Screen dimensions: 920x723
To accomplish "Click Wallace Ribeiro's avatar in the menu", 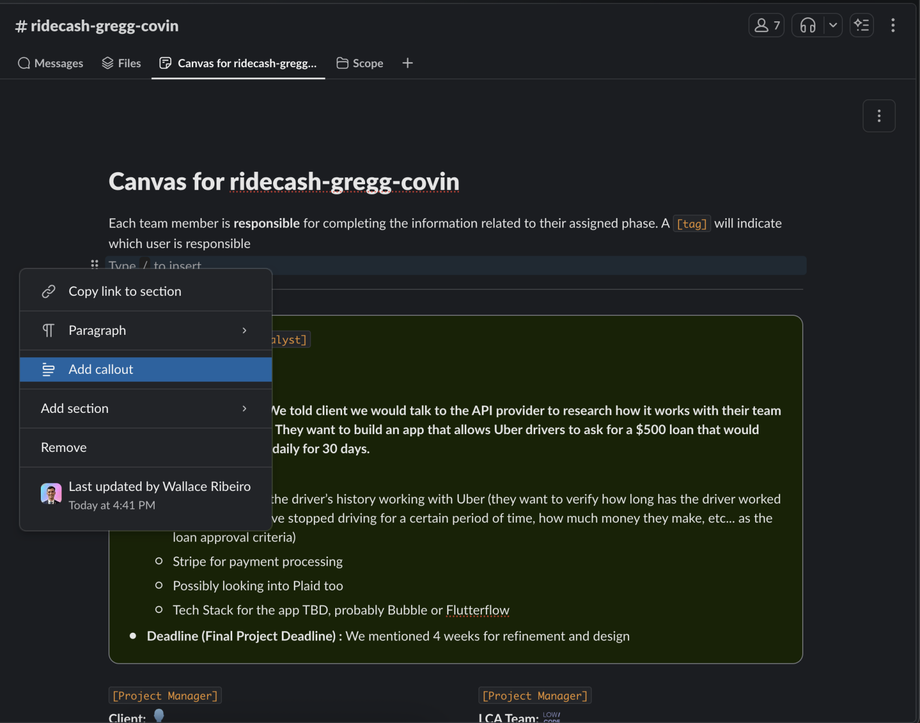I will (x=51, y=494).
